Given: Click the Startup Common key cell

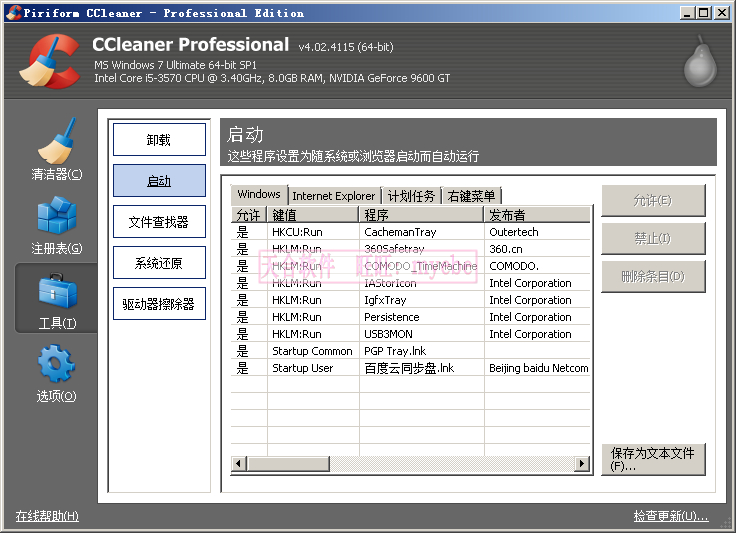Looking at the screenshot, I should point(312,351).
